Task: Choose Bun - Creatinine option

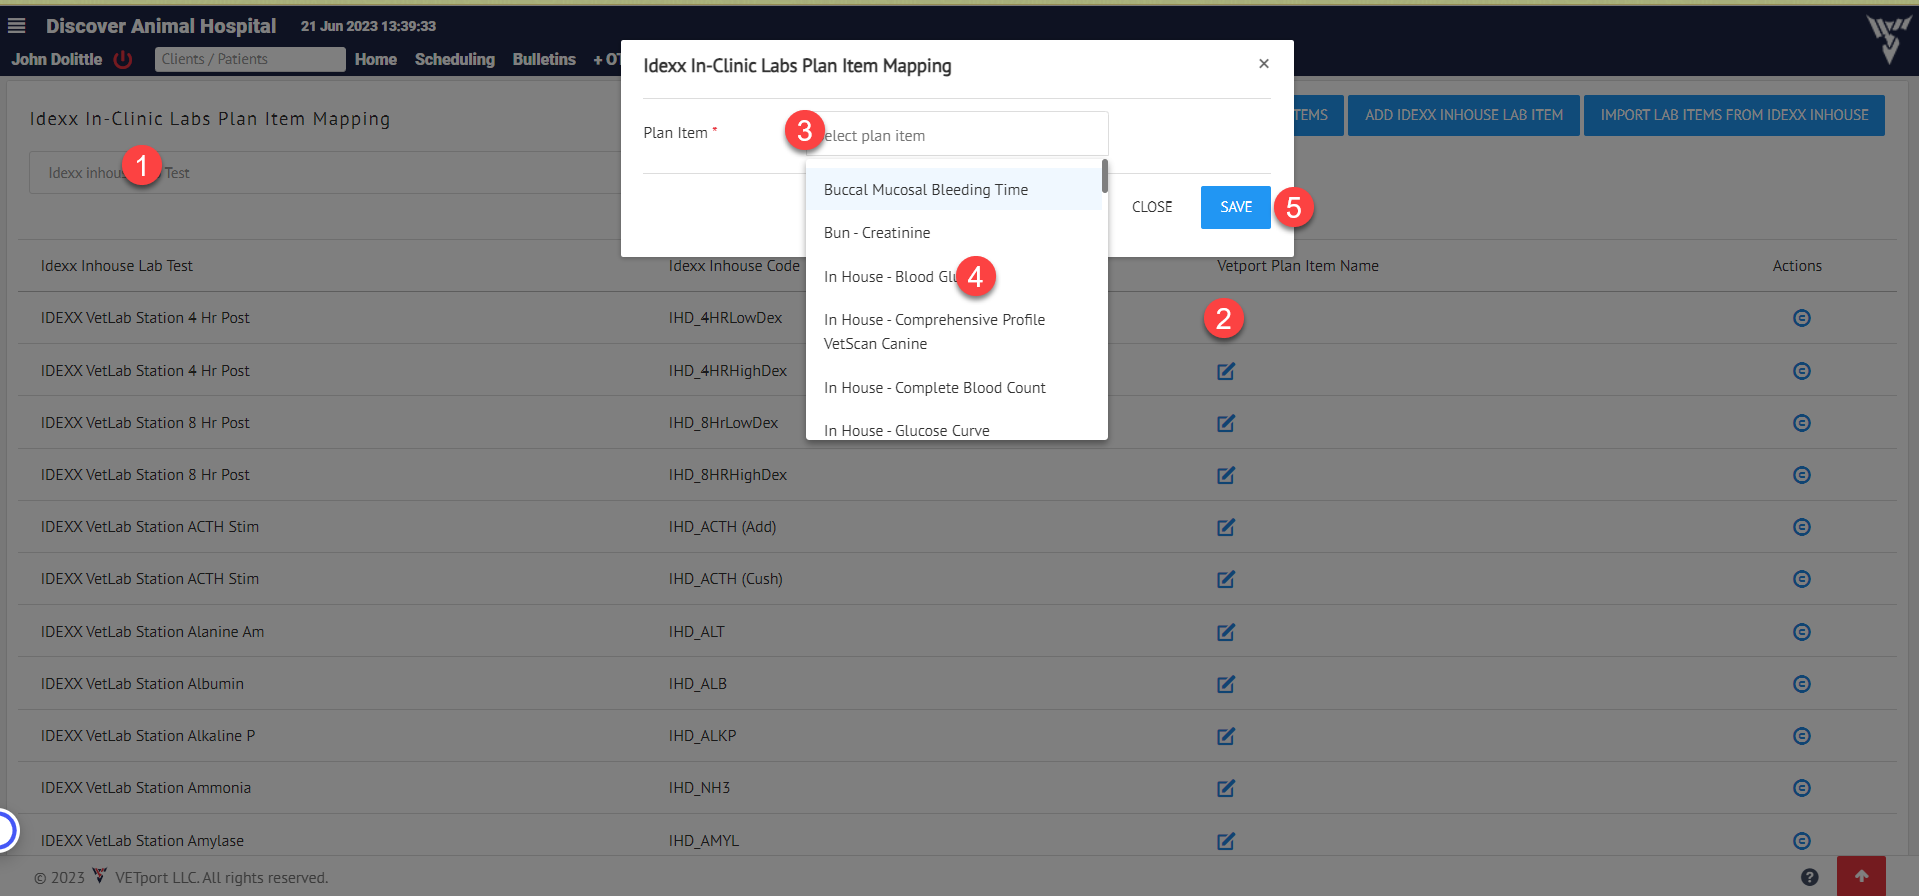Action: (x=954, y=233)
